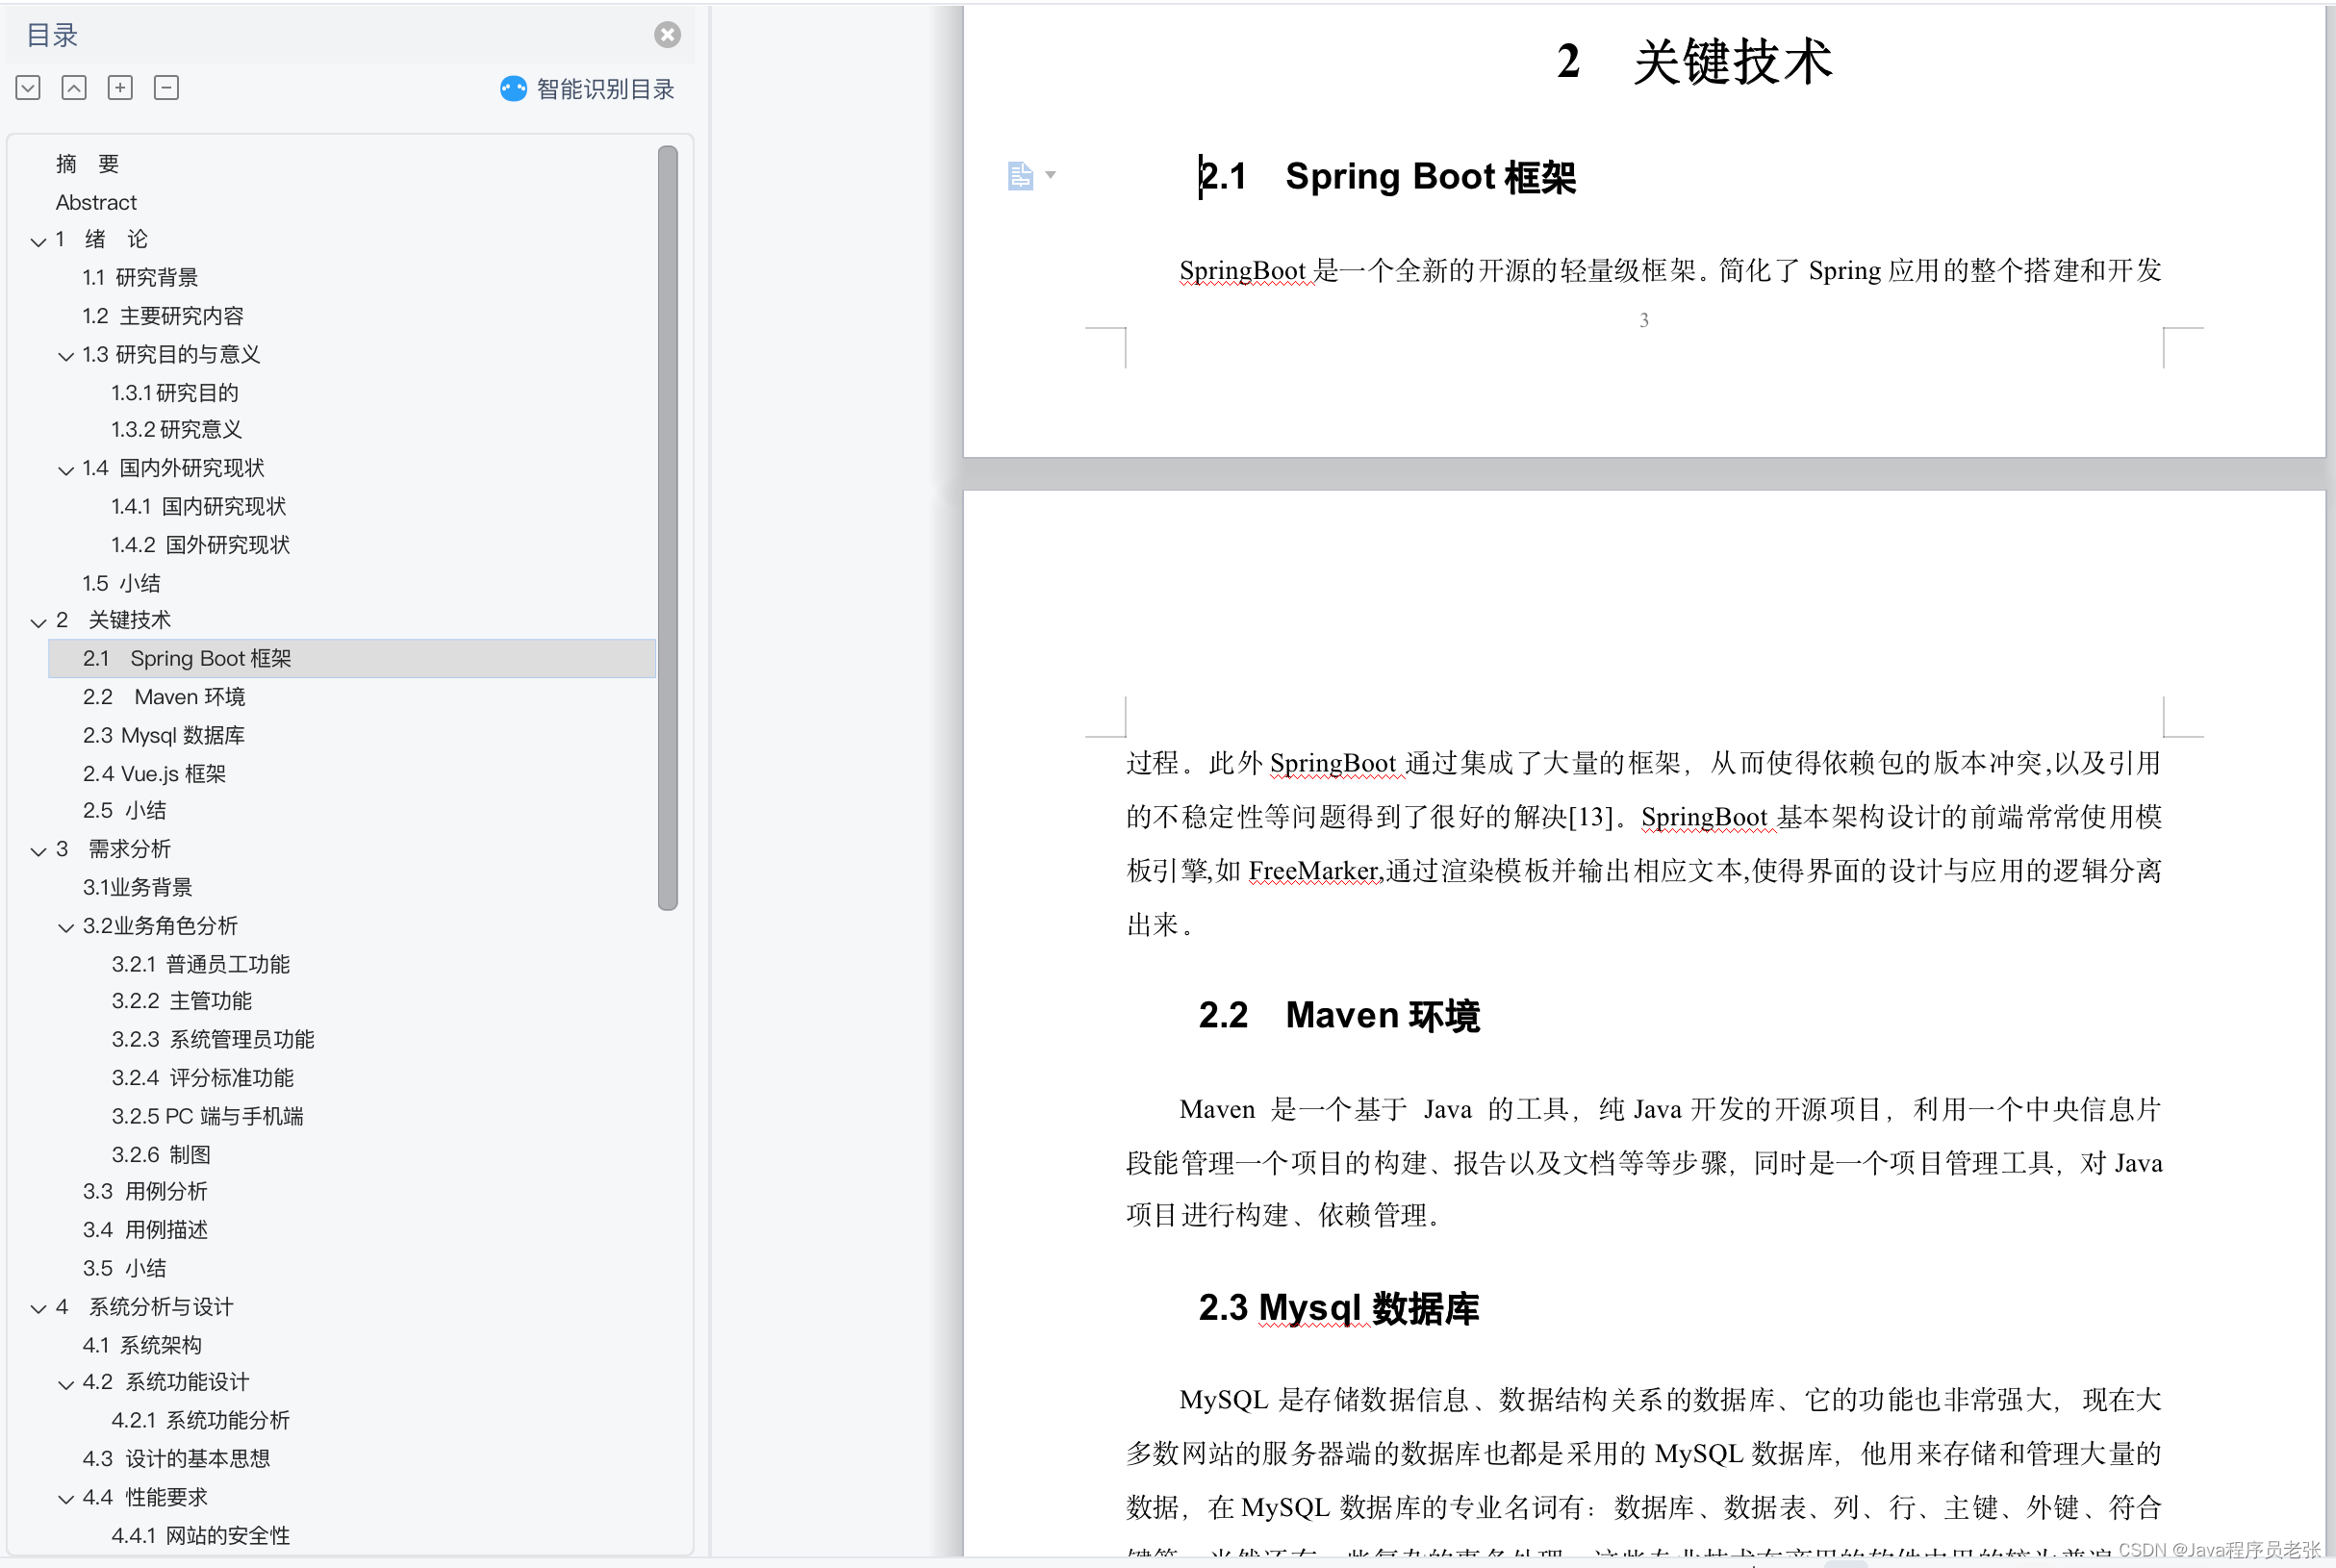Open 3.2.1 普通员工功能 entry
Viewport: 2336px width, 1568px height.
tap(201, 964)
